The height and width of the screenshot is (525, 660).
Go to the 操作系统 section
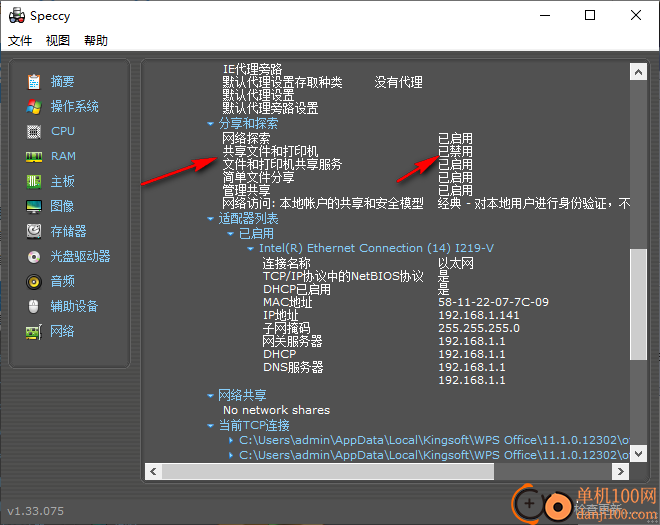tap(75, 107)
